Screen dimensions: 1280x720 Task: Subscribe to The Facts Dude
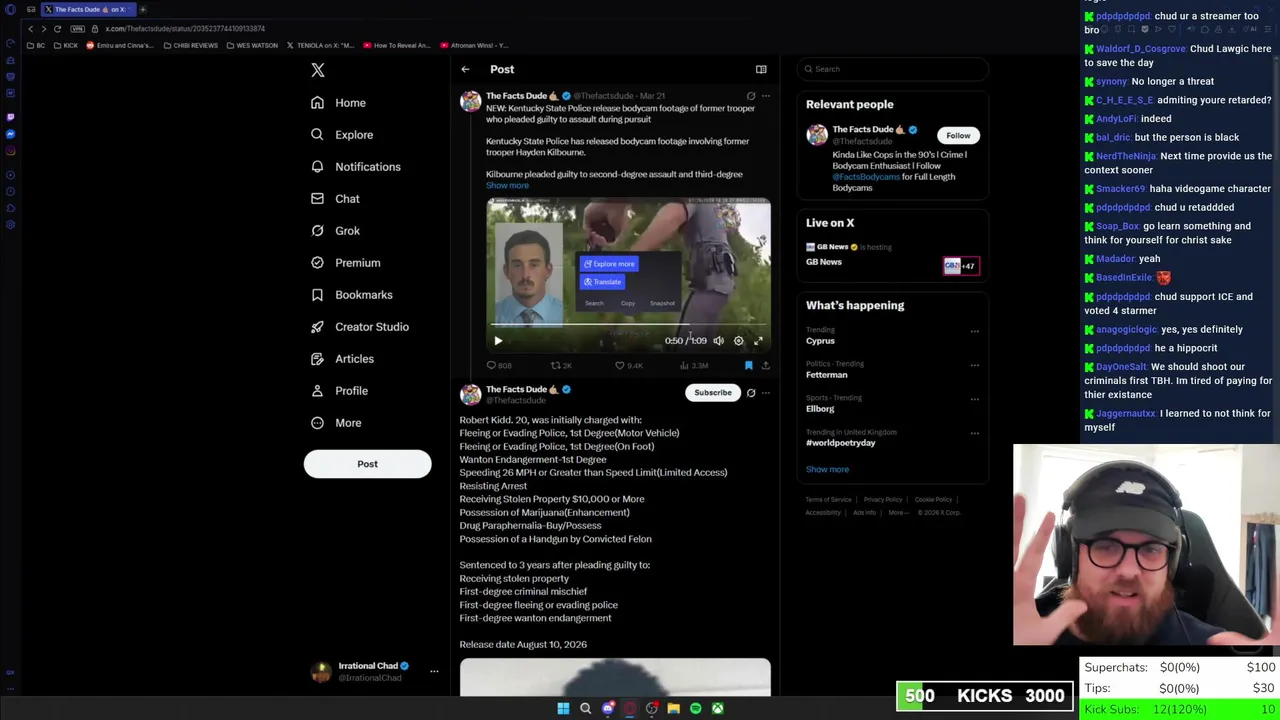(x=713, y=392)
